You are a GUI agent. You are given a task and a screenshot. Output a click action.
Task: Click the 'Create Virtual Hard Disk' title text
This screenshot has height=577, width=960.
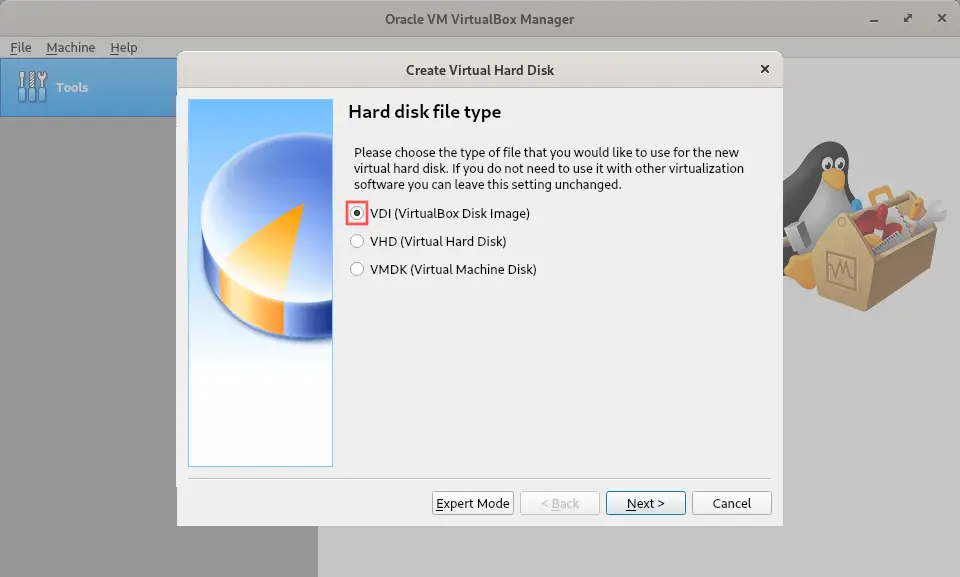tap(479, 70)
